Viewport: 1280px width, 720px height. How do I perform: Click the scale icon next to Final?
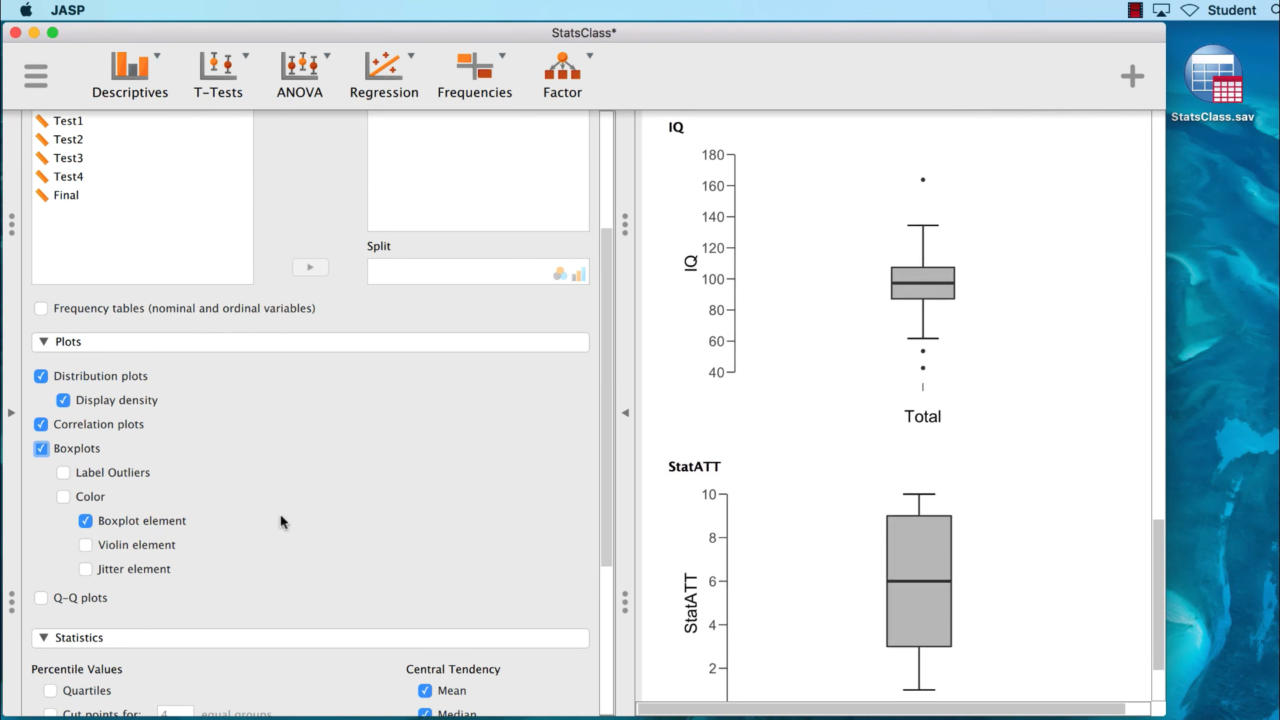click(42, 195)
